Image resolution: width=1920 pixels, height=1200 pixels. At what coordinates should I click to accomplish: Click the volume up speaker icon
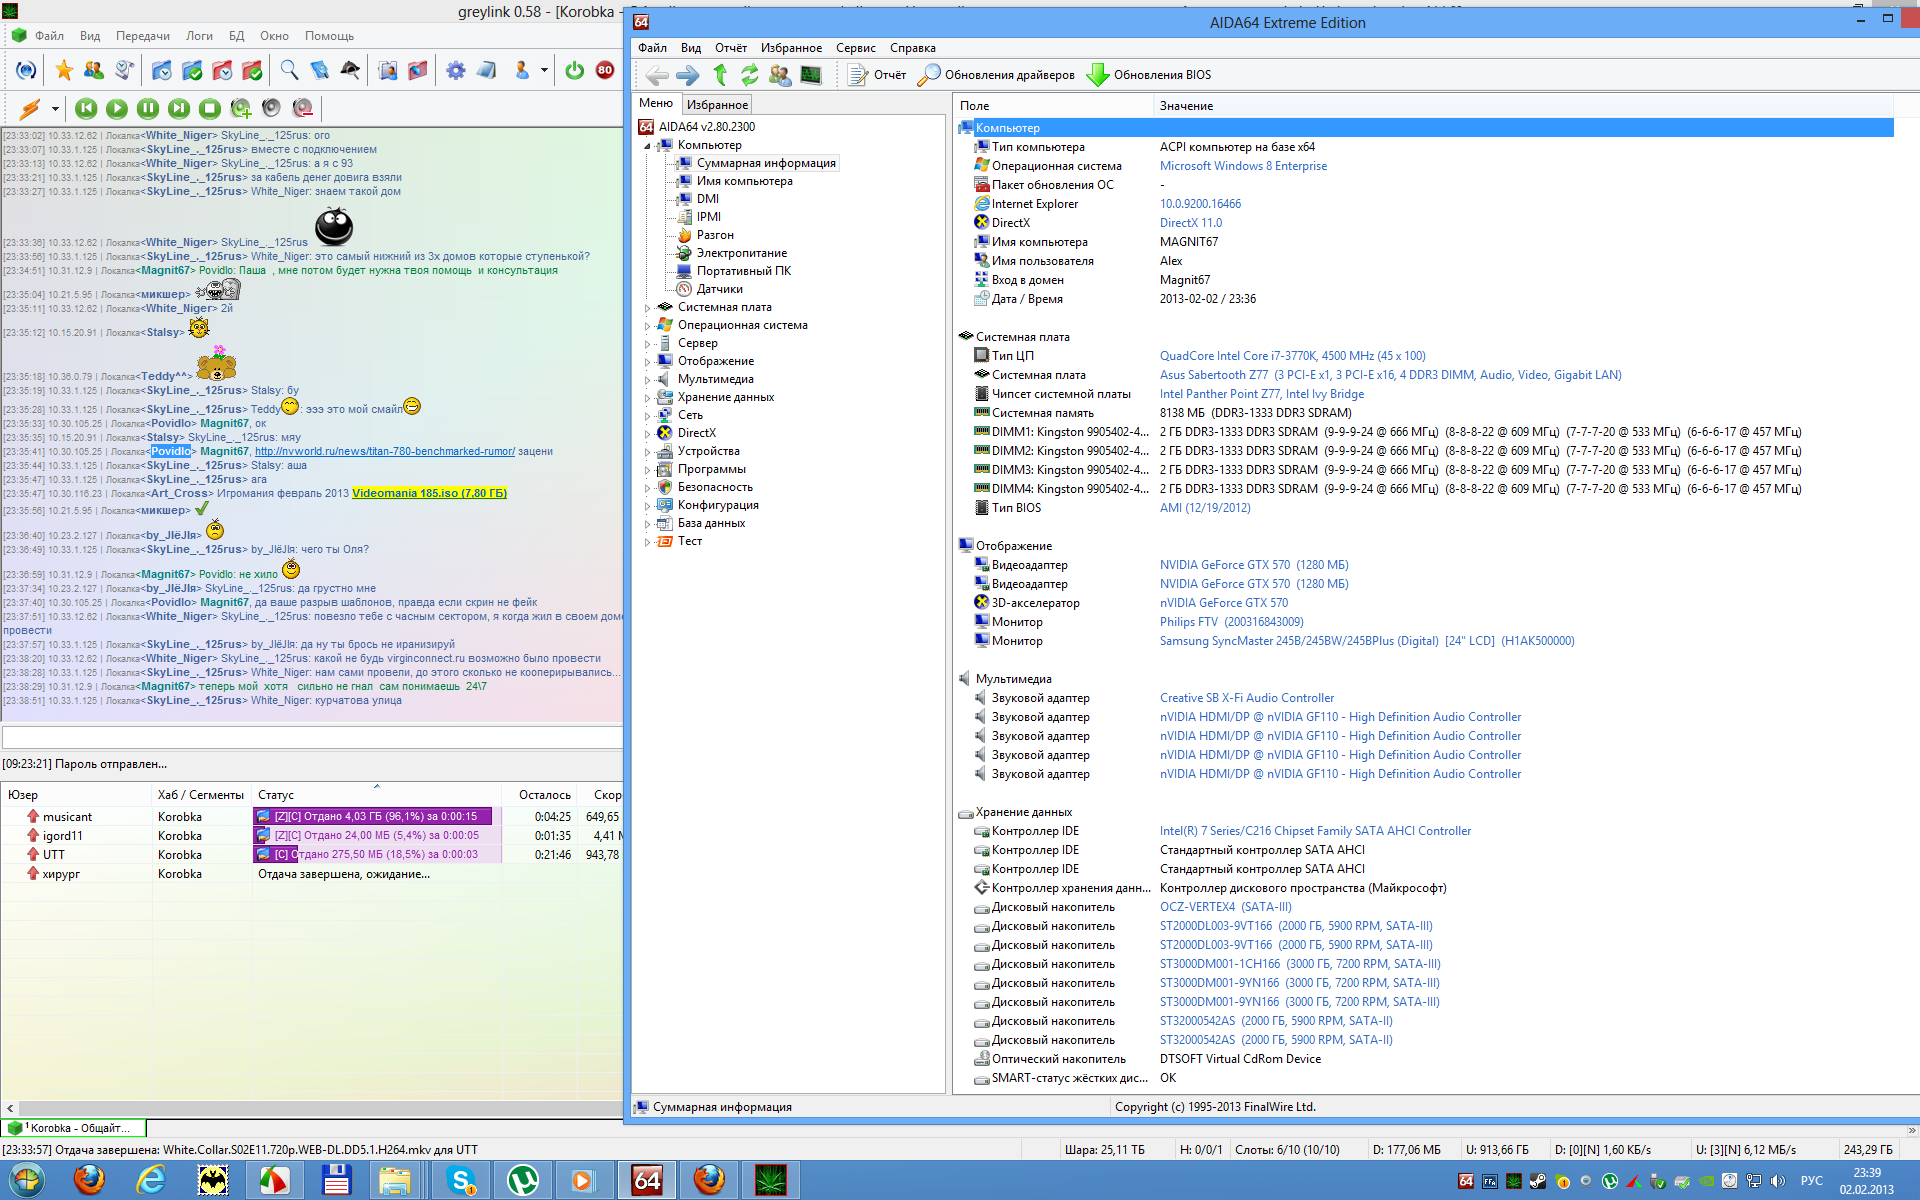click(x=241, y=108)
